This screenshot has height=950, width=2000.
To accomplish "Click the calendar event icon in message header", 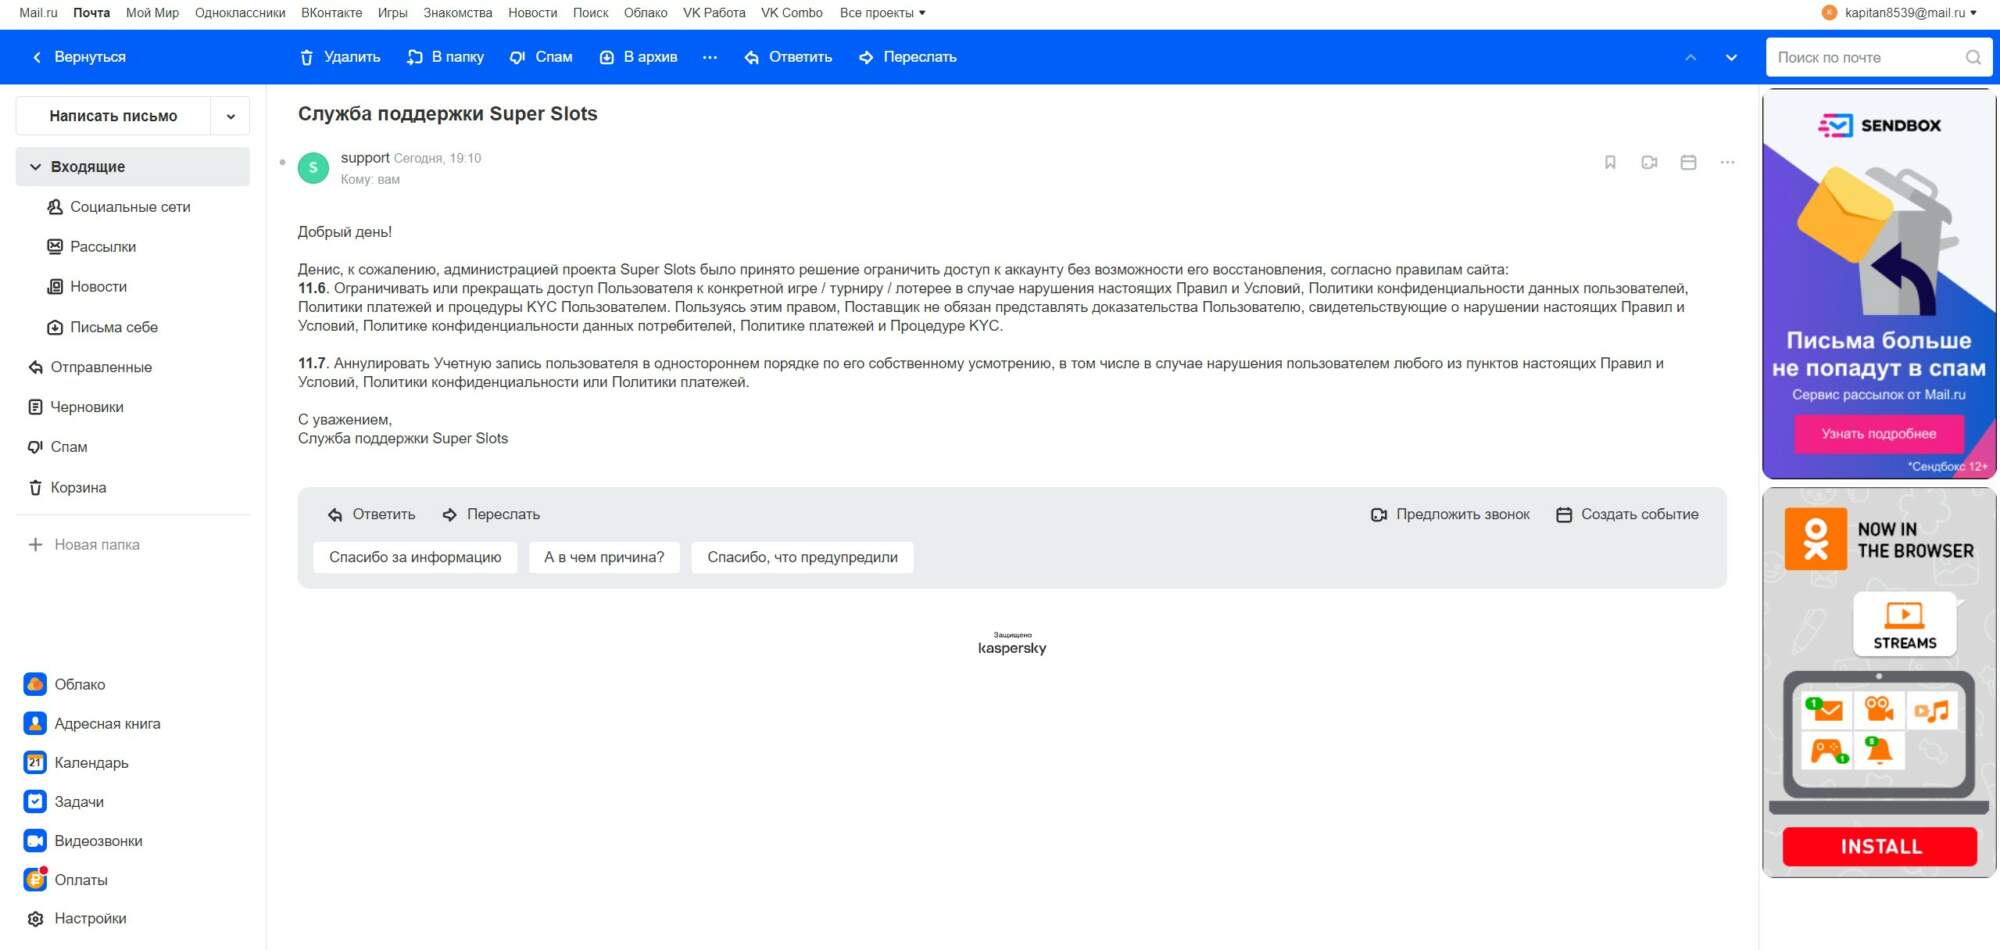I will click(x=1688, y=162).
